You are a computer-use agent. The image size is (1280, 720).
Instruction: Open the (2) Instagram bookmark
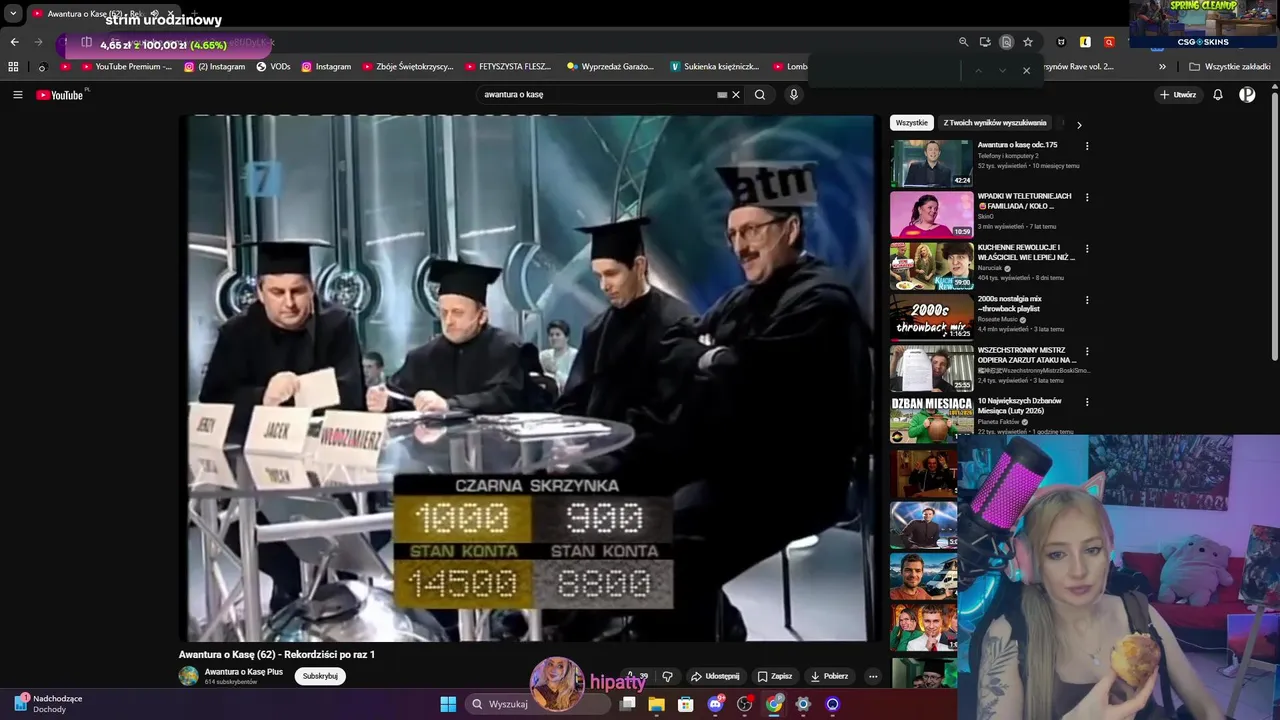click(x=214, y=67)
